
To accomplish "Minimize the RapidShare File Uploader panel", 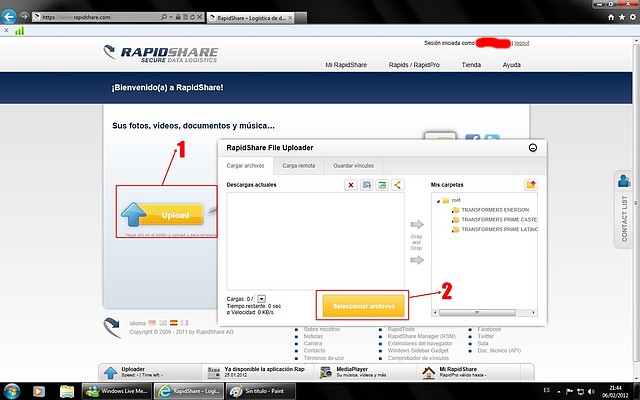I will click(x=533, y=148).
